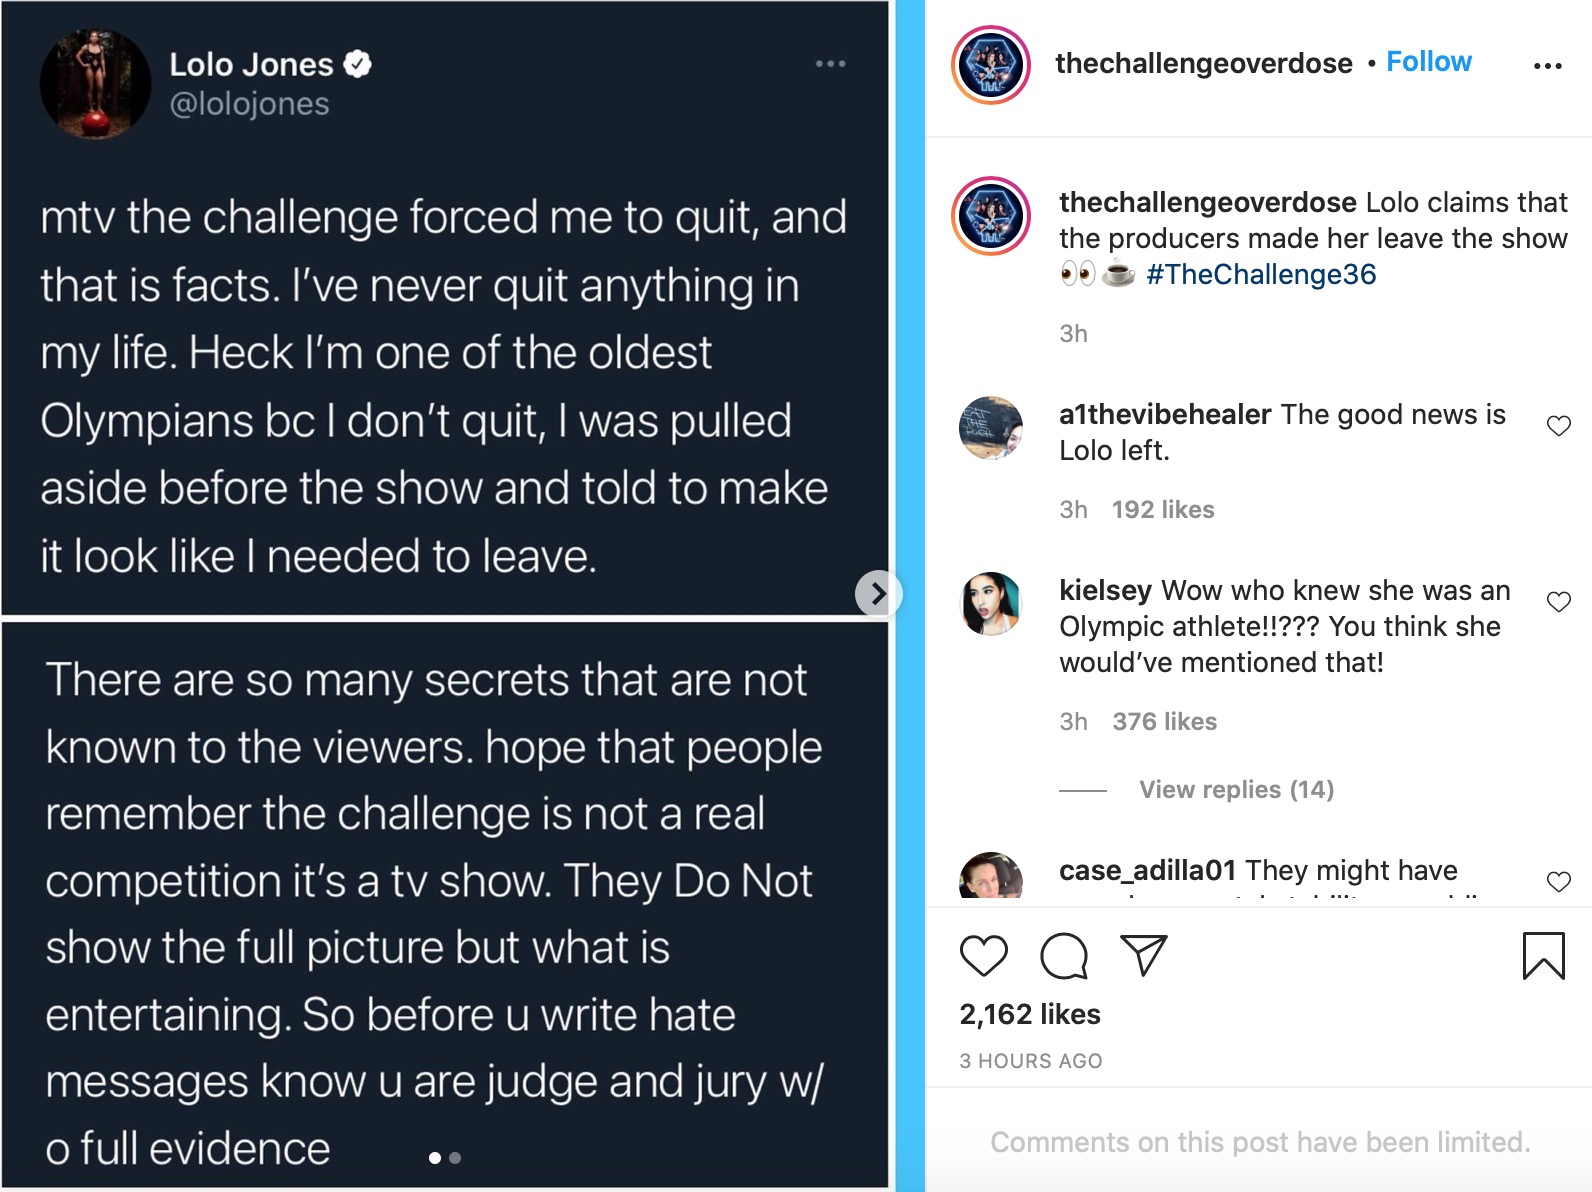Screen dimensions: 1592x1192
Task: Share the post via paper plane icon
Action: click(x=1144, y=956)
